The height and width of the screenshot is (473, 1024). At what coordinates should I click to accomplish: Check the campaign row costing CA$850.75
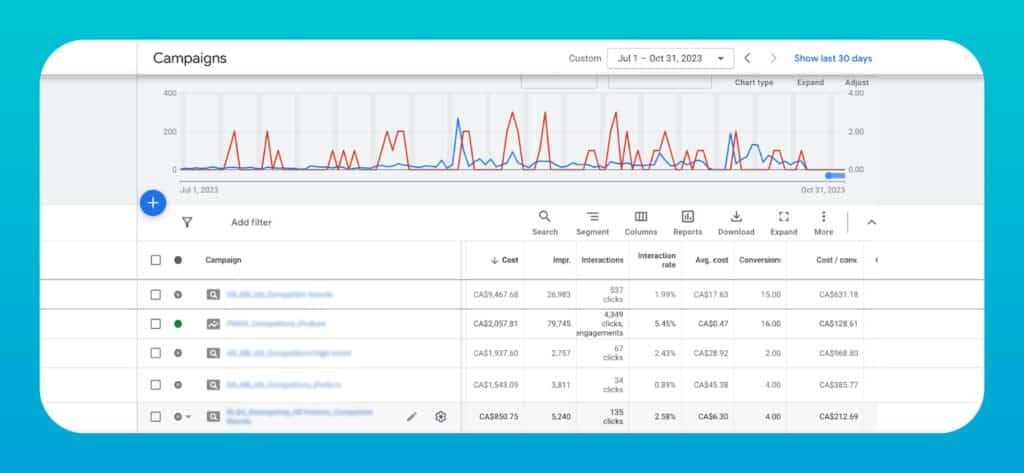pos(155,417)
